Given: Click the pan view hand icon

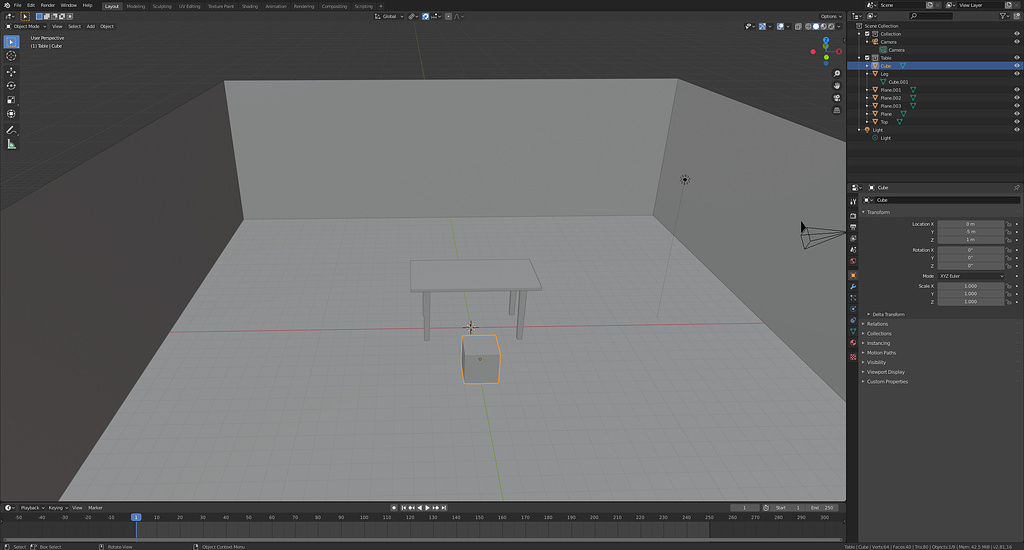Looking at the screenshot, I should click(837, 86).
